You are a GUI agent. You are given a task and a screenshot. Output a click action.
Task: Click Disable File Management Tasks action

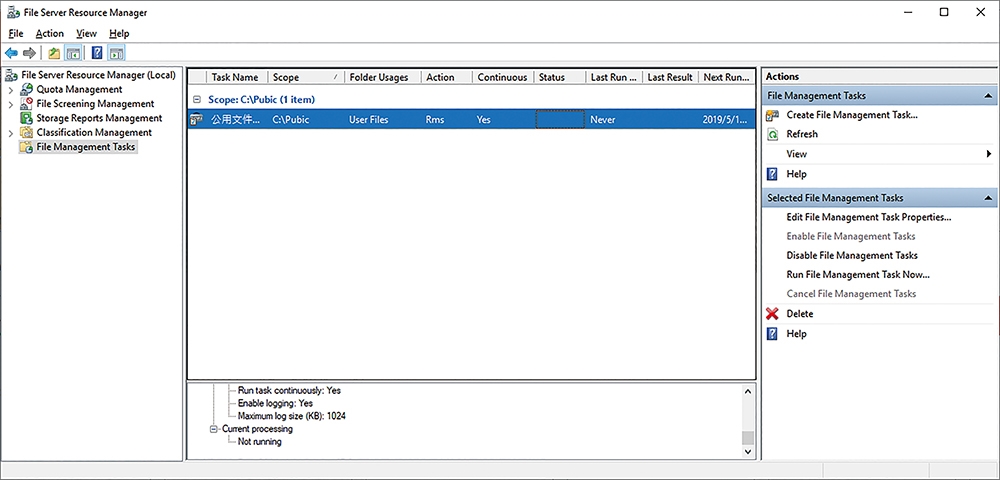click(852, 256)
